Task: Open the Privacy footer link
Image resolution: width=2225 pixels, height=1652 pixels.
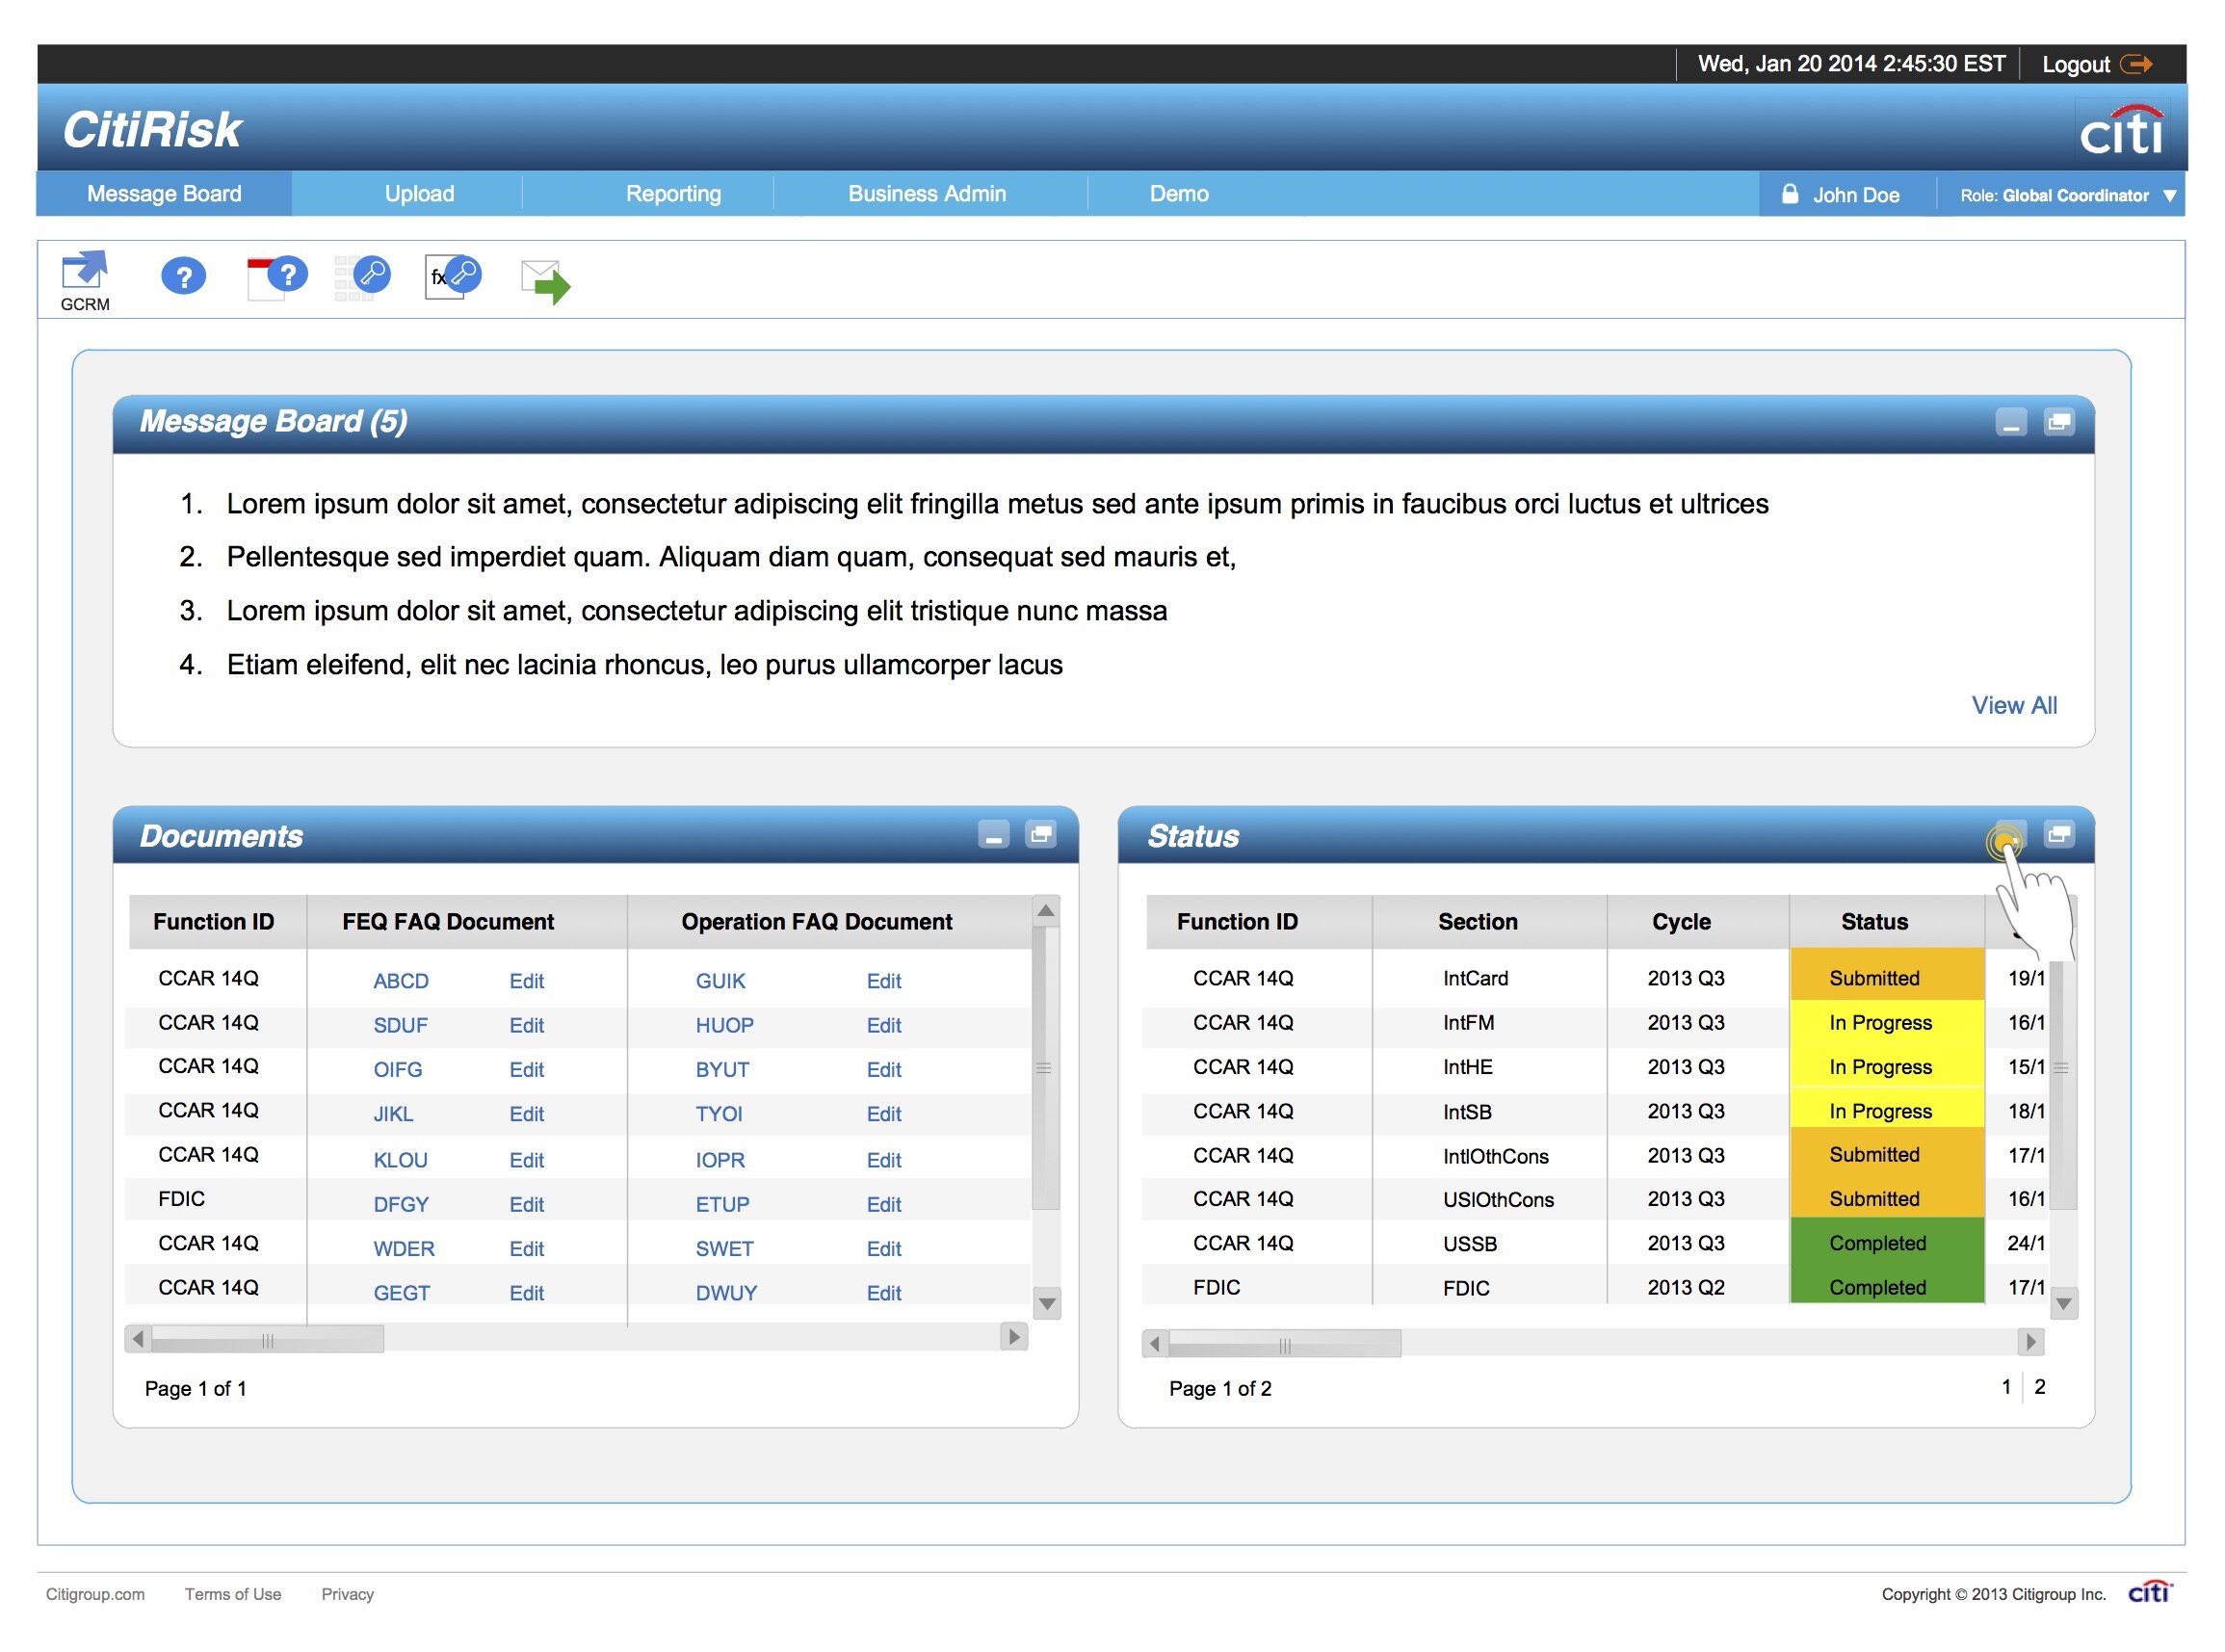Action: [347, 1594]
